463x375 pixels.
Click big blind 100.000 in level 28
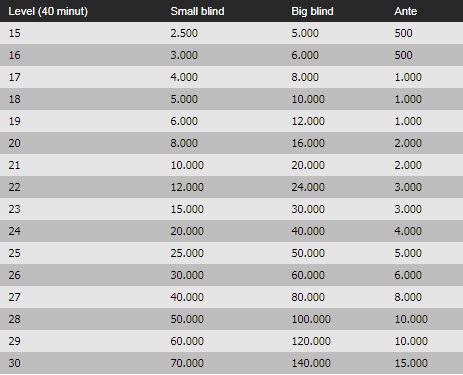coord(311,319)
